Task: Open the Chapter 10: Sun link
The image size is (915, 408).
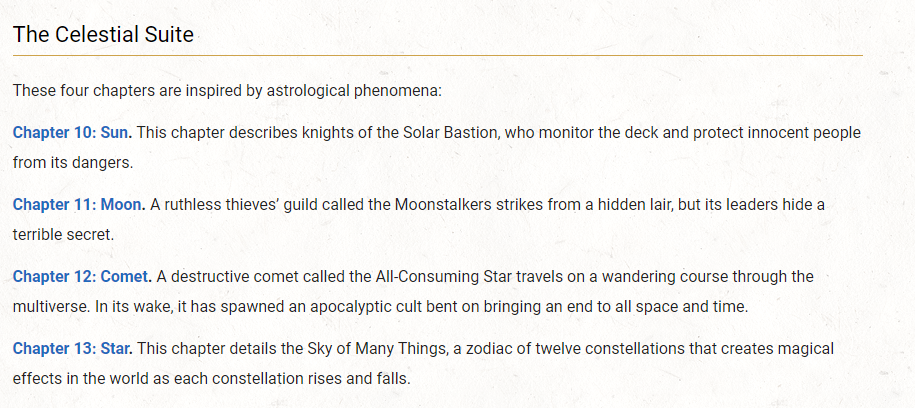Action: tap(72, 132)
